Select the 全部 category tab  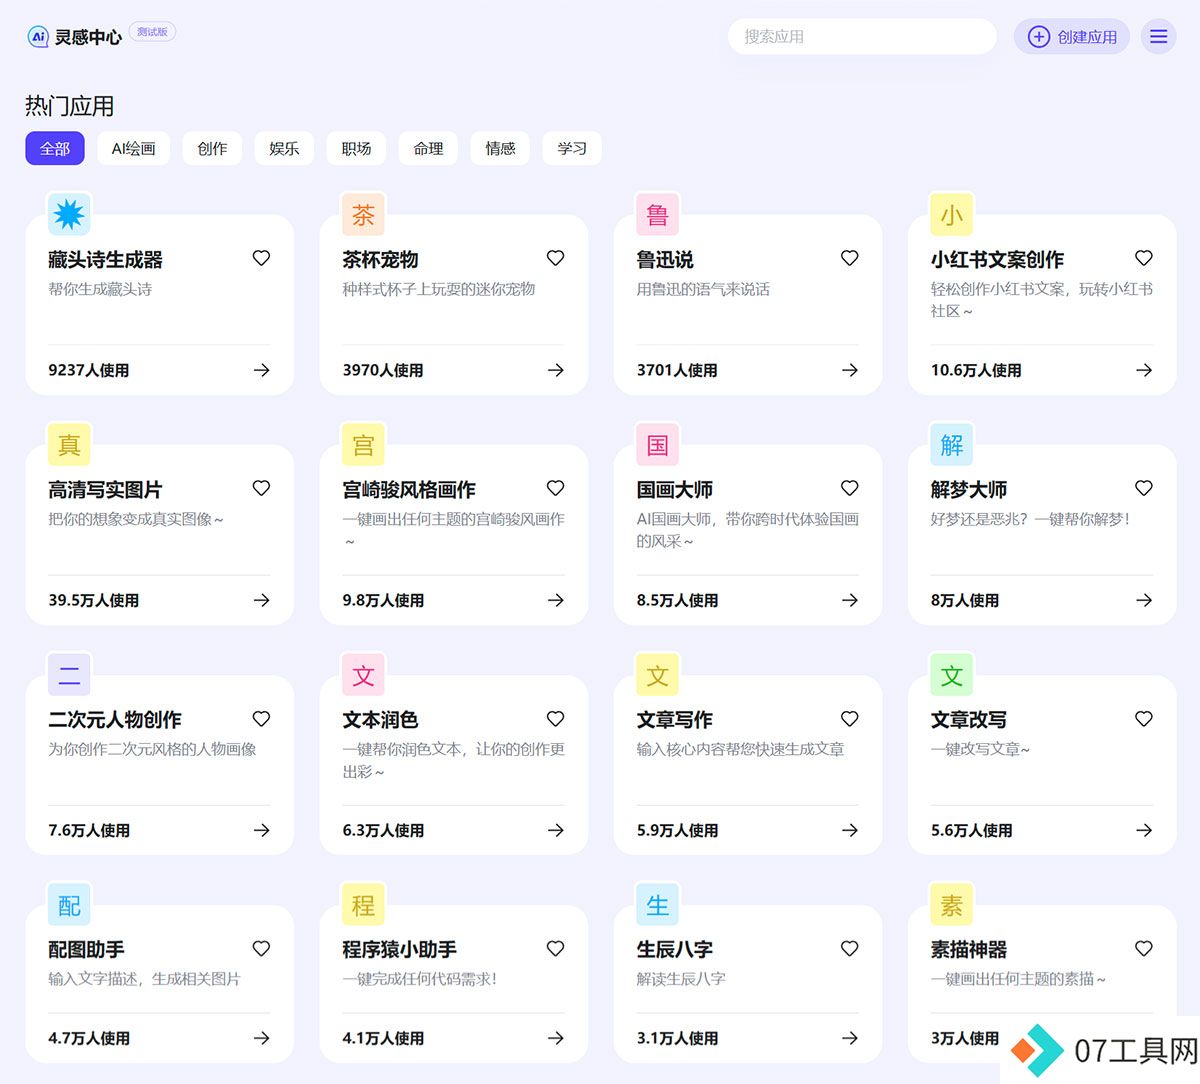click(55, 148)
